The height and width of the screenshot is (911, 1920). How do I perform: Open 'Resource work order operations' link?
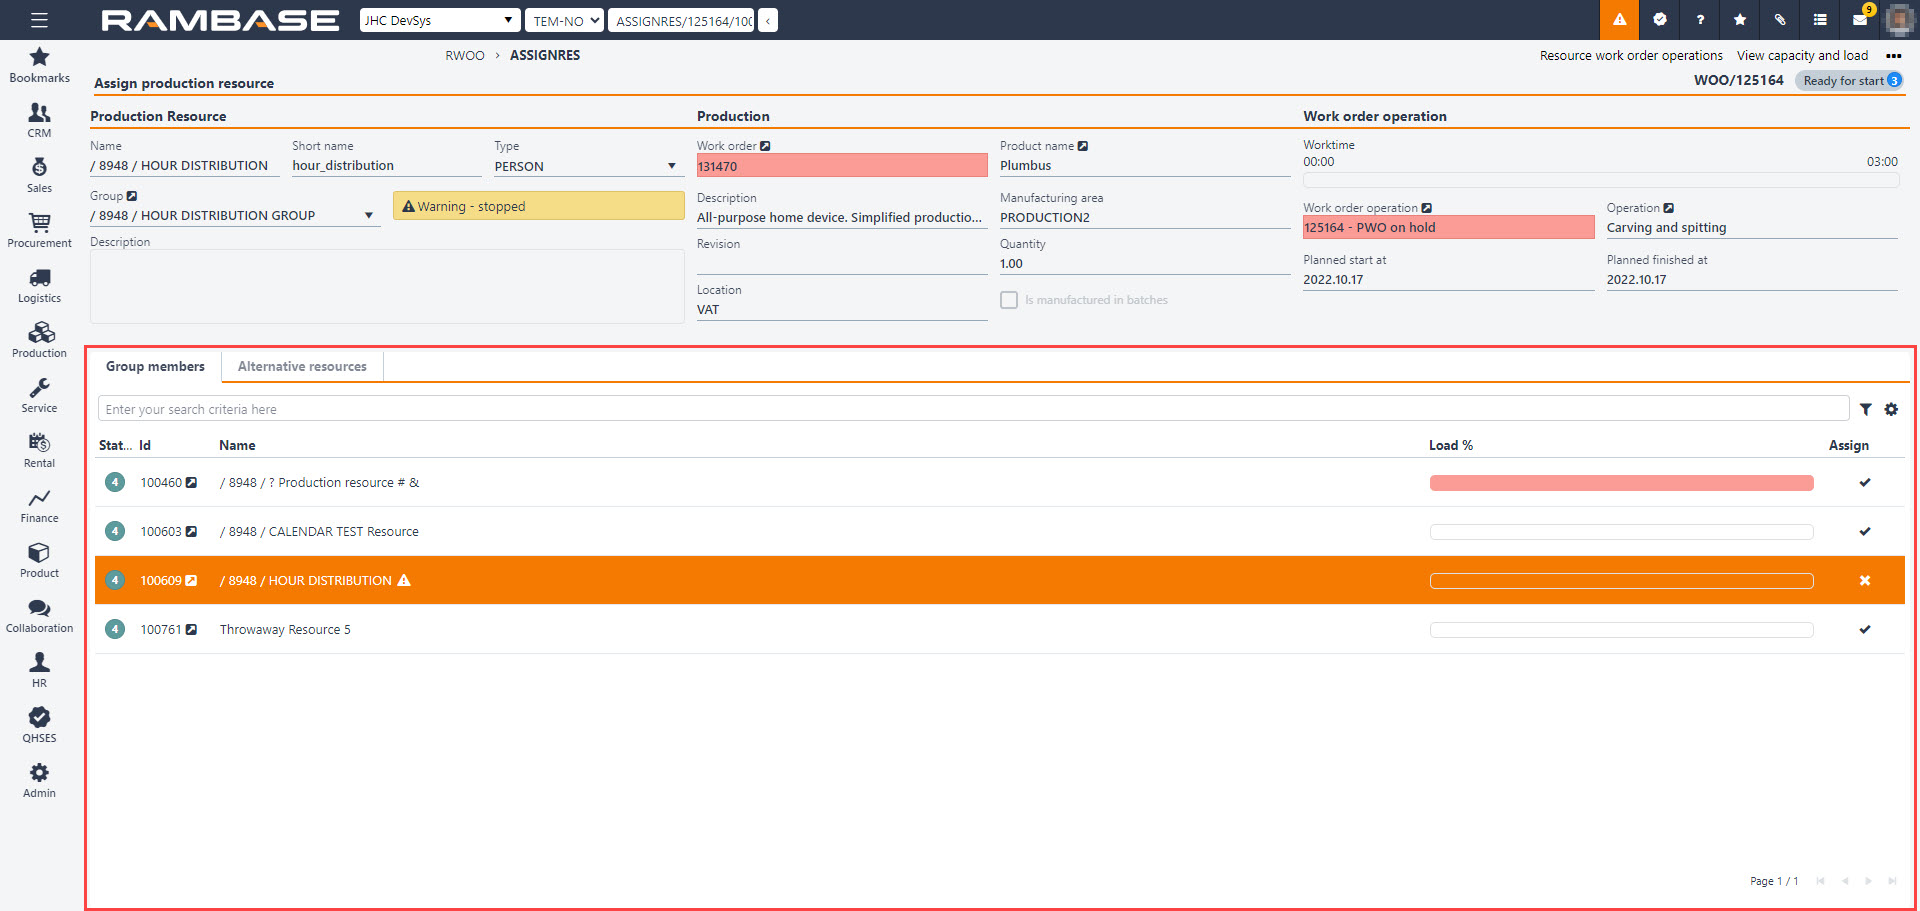[1630, 56]
